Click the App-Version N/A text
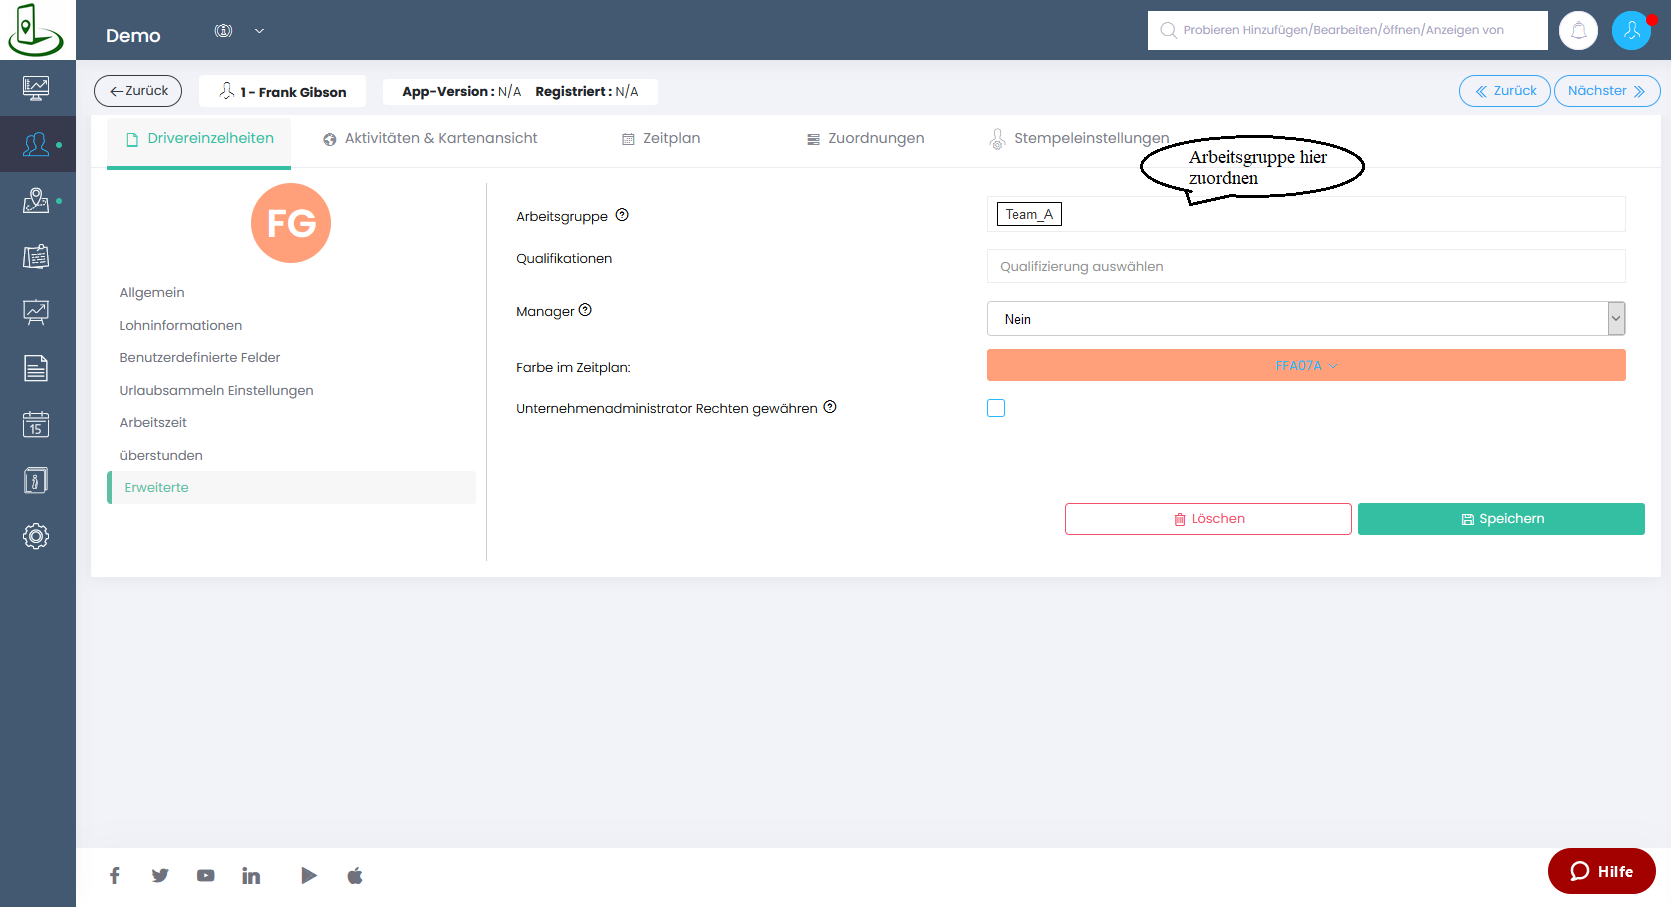Viewport: 1671px width, 907px height. point(461,92)
